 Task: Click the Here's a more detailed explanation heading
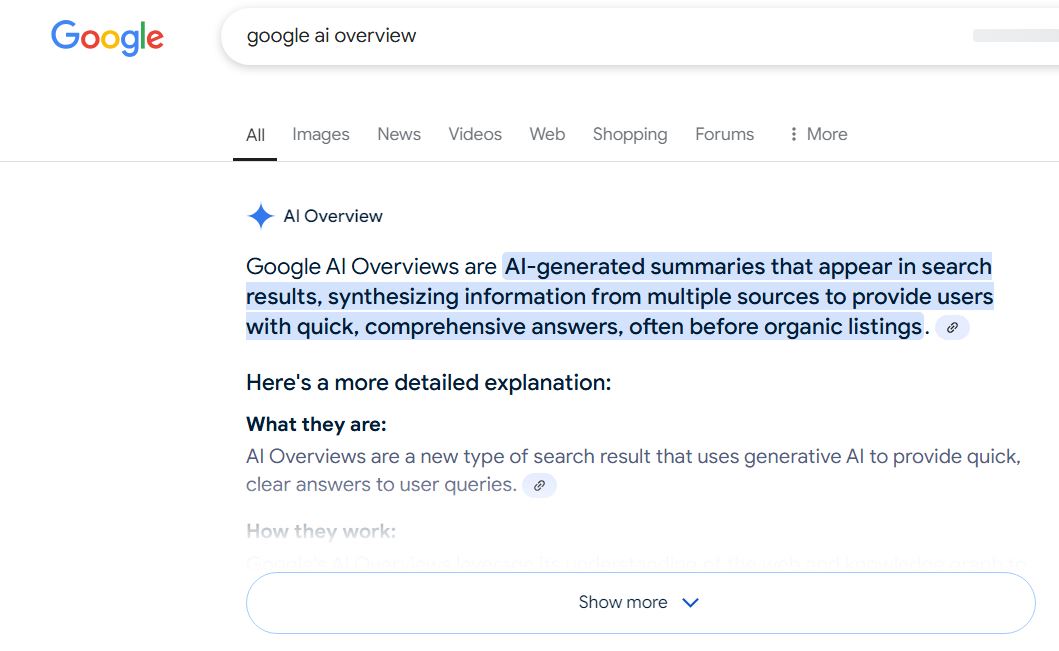428,383
